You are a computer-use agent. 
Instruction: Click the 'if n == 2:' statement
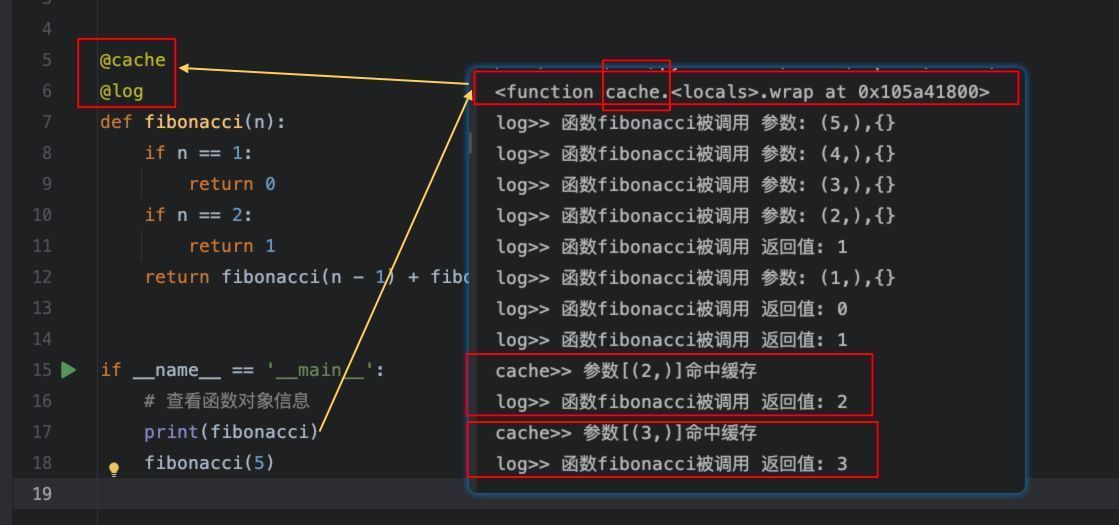pos(198,215)
